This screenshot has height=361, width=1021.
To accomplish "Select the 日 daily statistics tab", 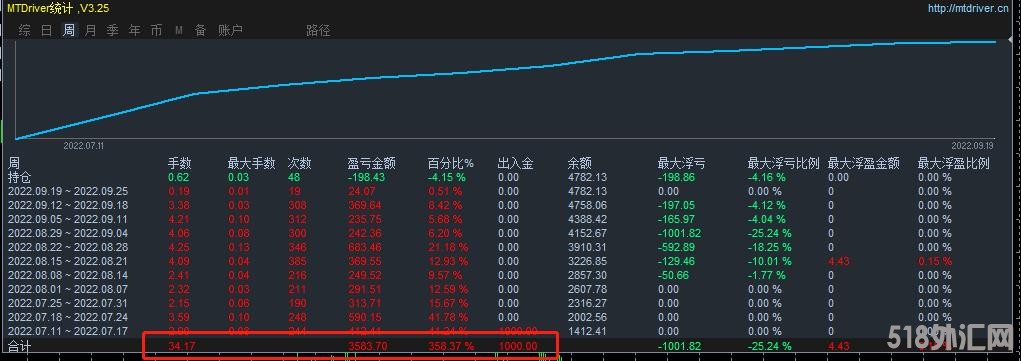I will pos(46,30).
